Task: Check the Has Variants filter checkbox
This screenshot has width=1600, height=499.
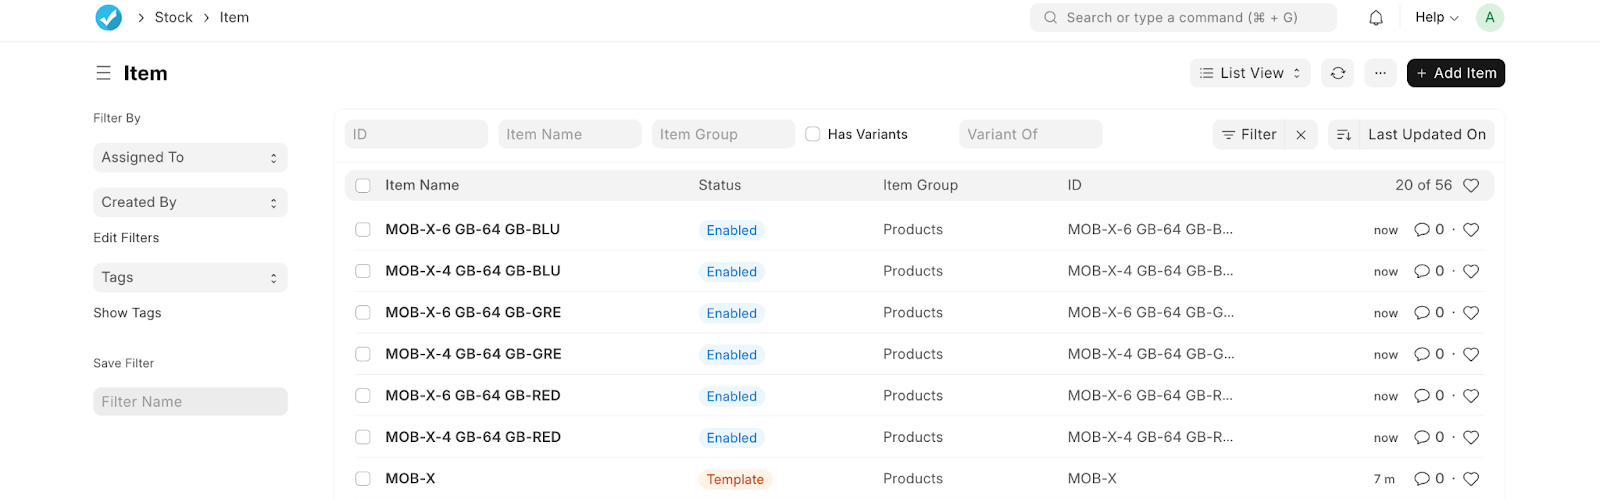Action: click(x=813, y=134)
